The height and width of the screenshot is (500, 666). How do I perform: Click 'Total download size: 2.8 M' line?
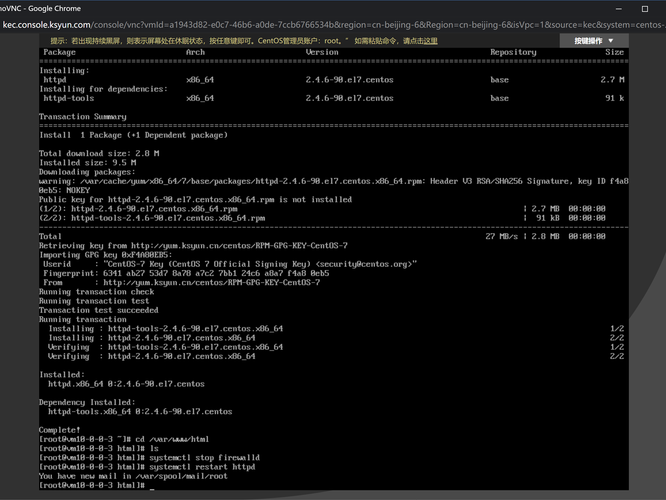click(99, 153)
